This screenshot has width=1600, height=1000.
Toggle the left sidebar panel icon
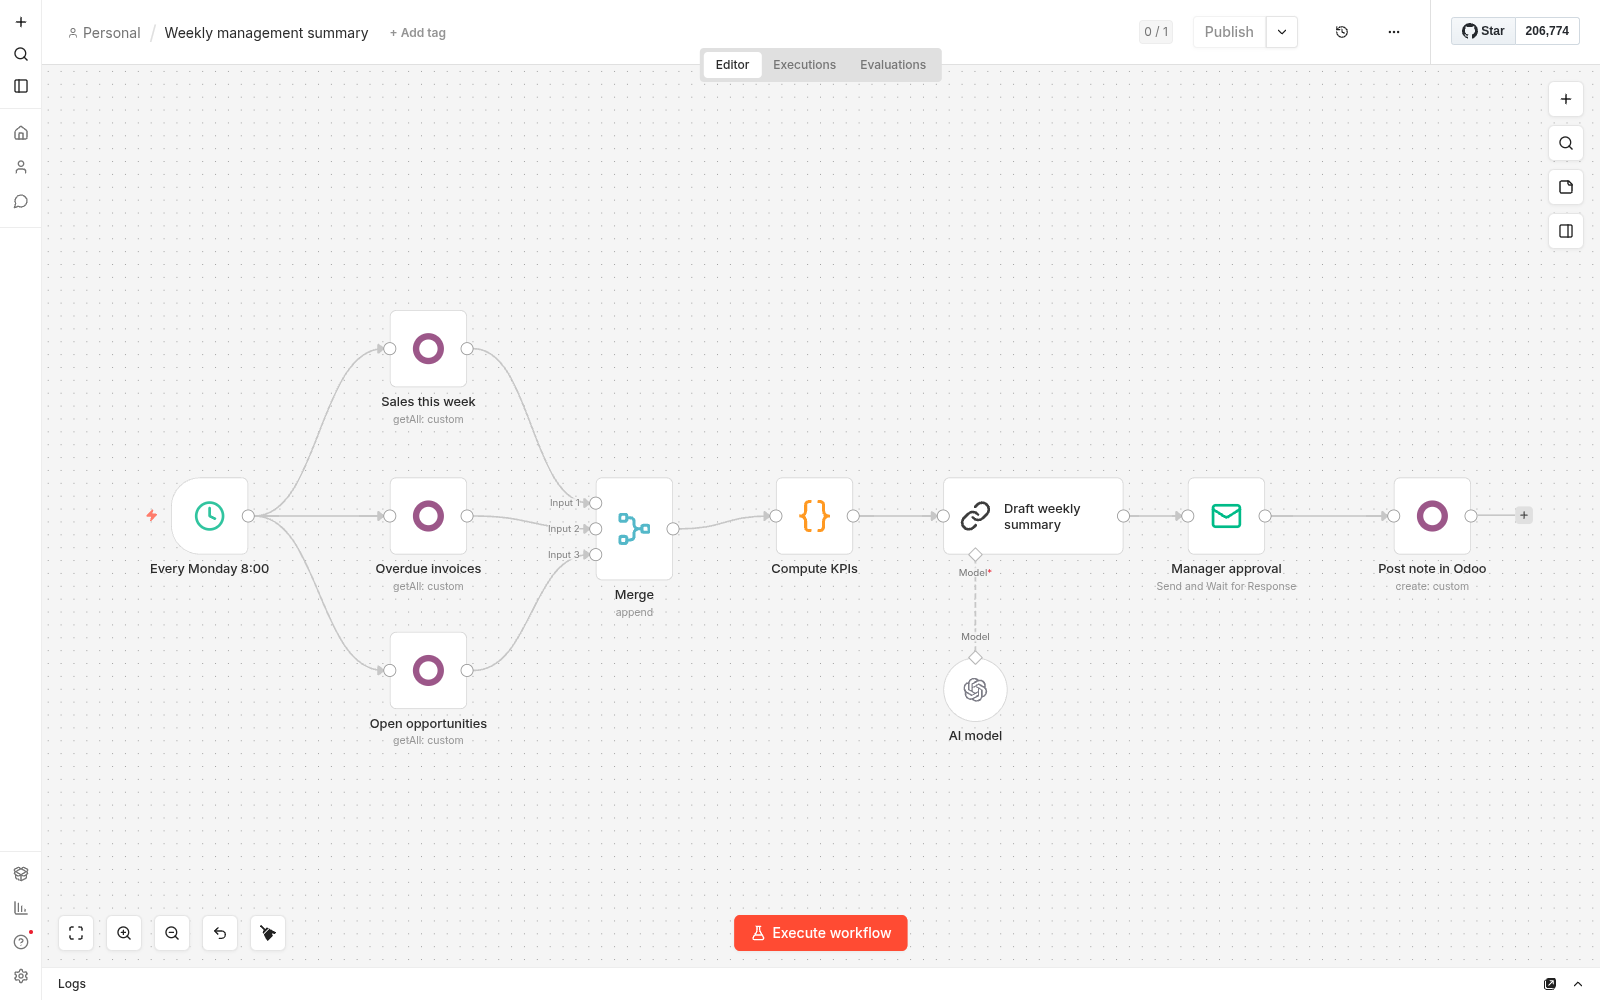tap(21, 86)
